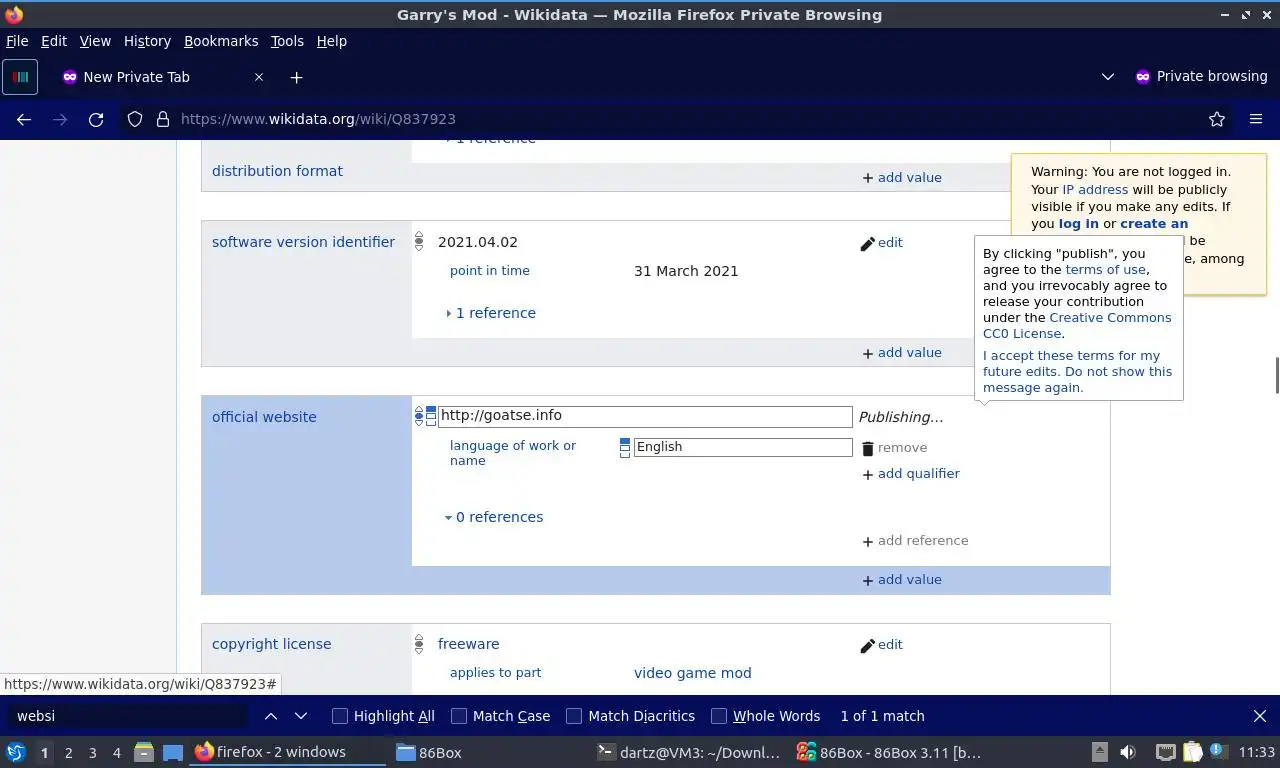Open the freeware value link

[468, 644]
